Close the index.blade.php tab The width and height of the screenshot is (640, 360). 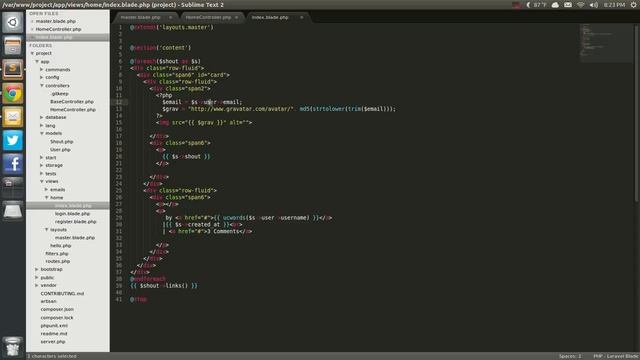302,17
